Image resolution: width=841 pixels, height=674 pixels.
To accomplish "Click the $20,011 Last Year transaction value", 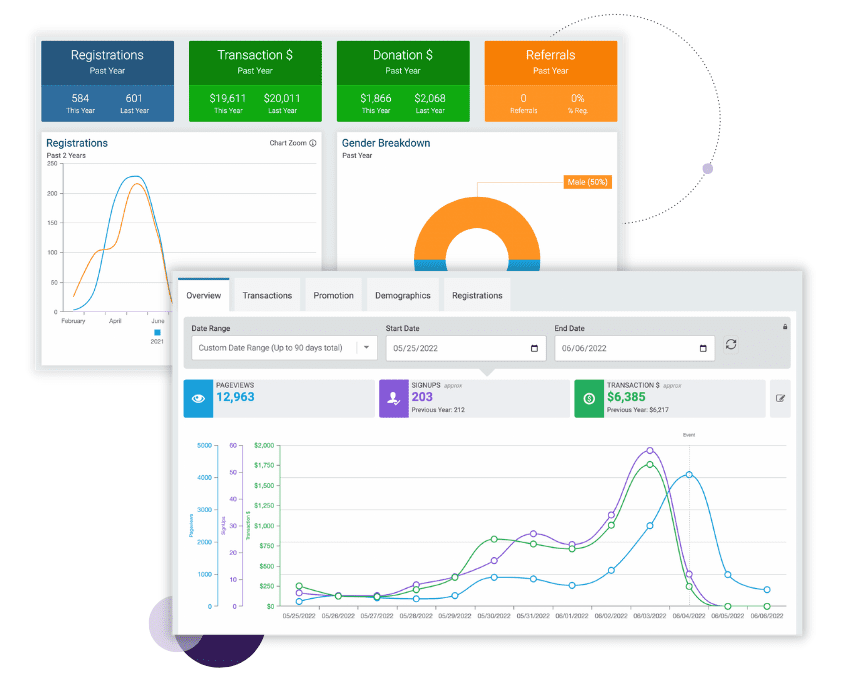I will 282,99.
